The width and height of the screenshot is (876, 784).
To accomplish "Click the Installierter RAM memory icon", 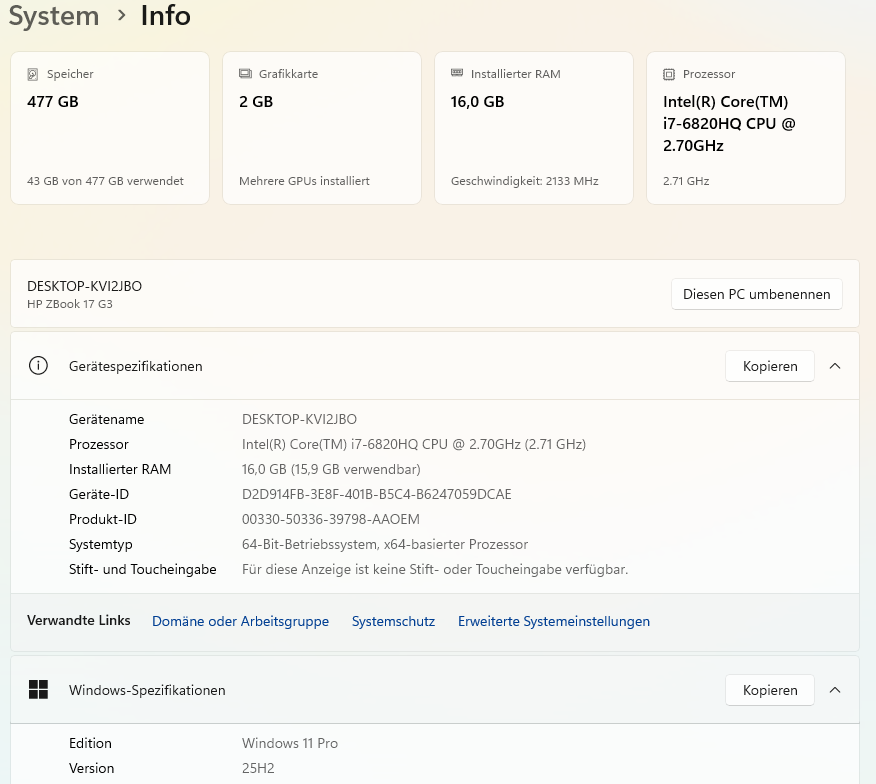I will [x=457, y=73].
